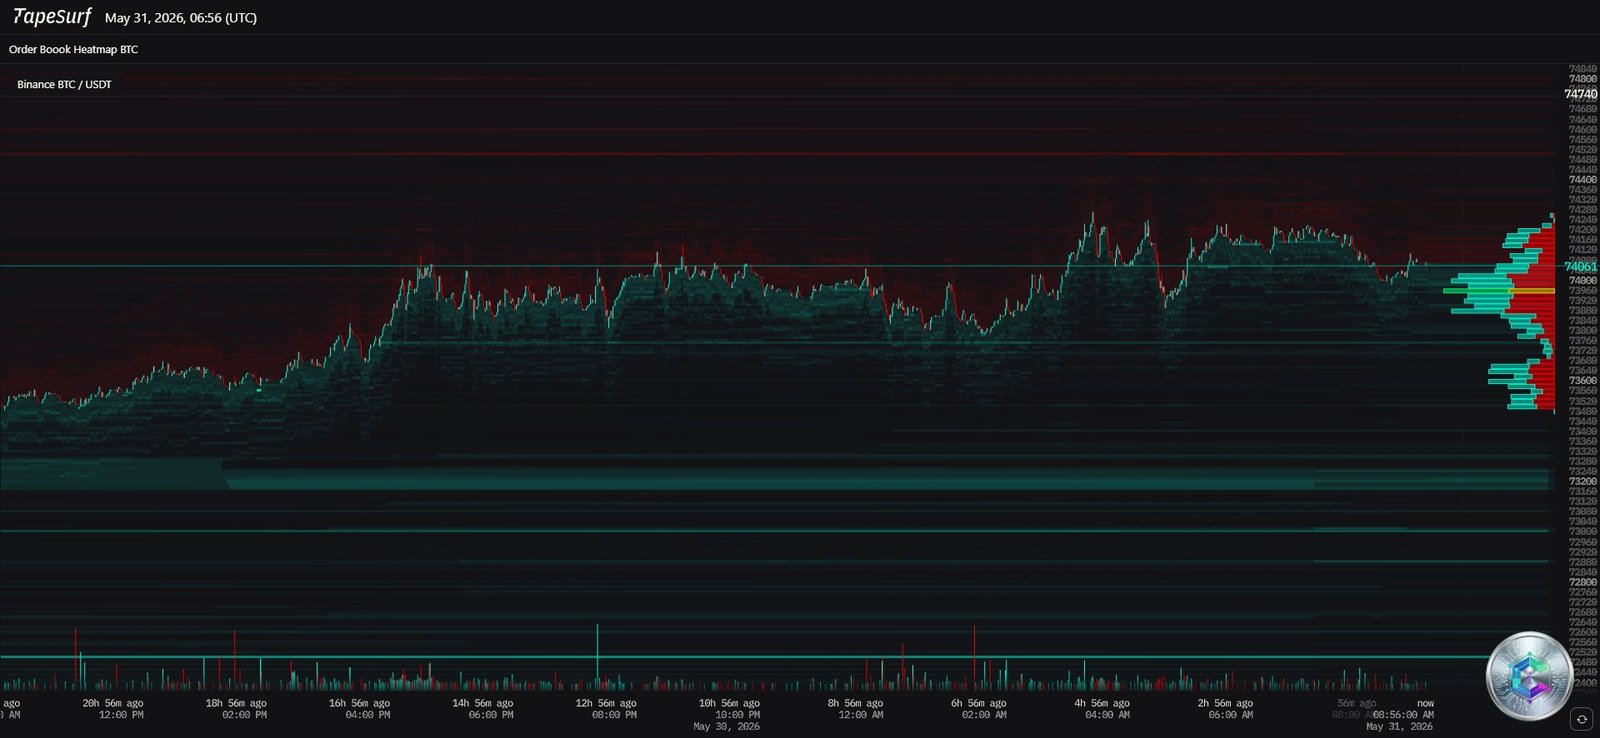
Task: Click the 'May 30, 2026' date label
Action: click(x=727, y=727)
